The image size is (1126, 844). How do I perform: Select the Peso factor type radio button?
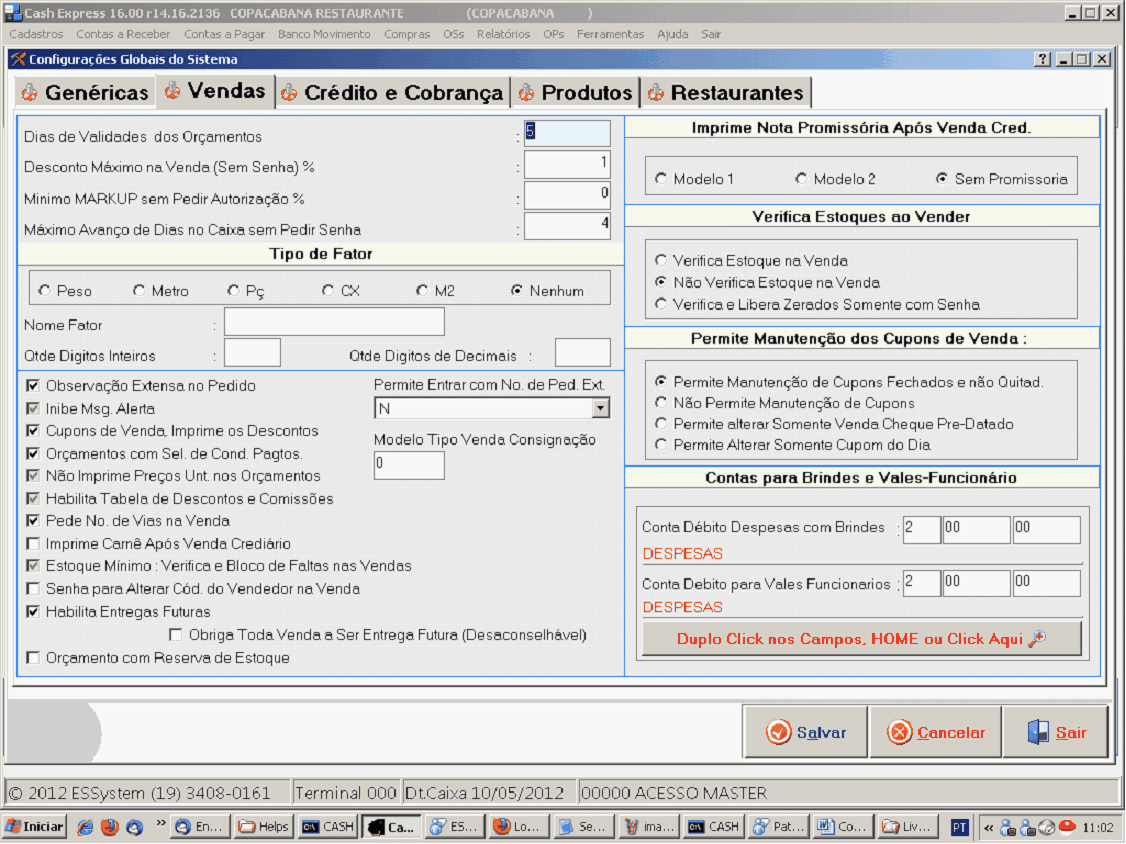(x=44, y=291)
